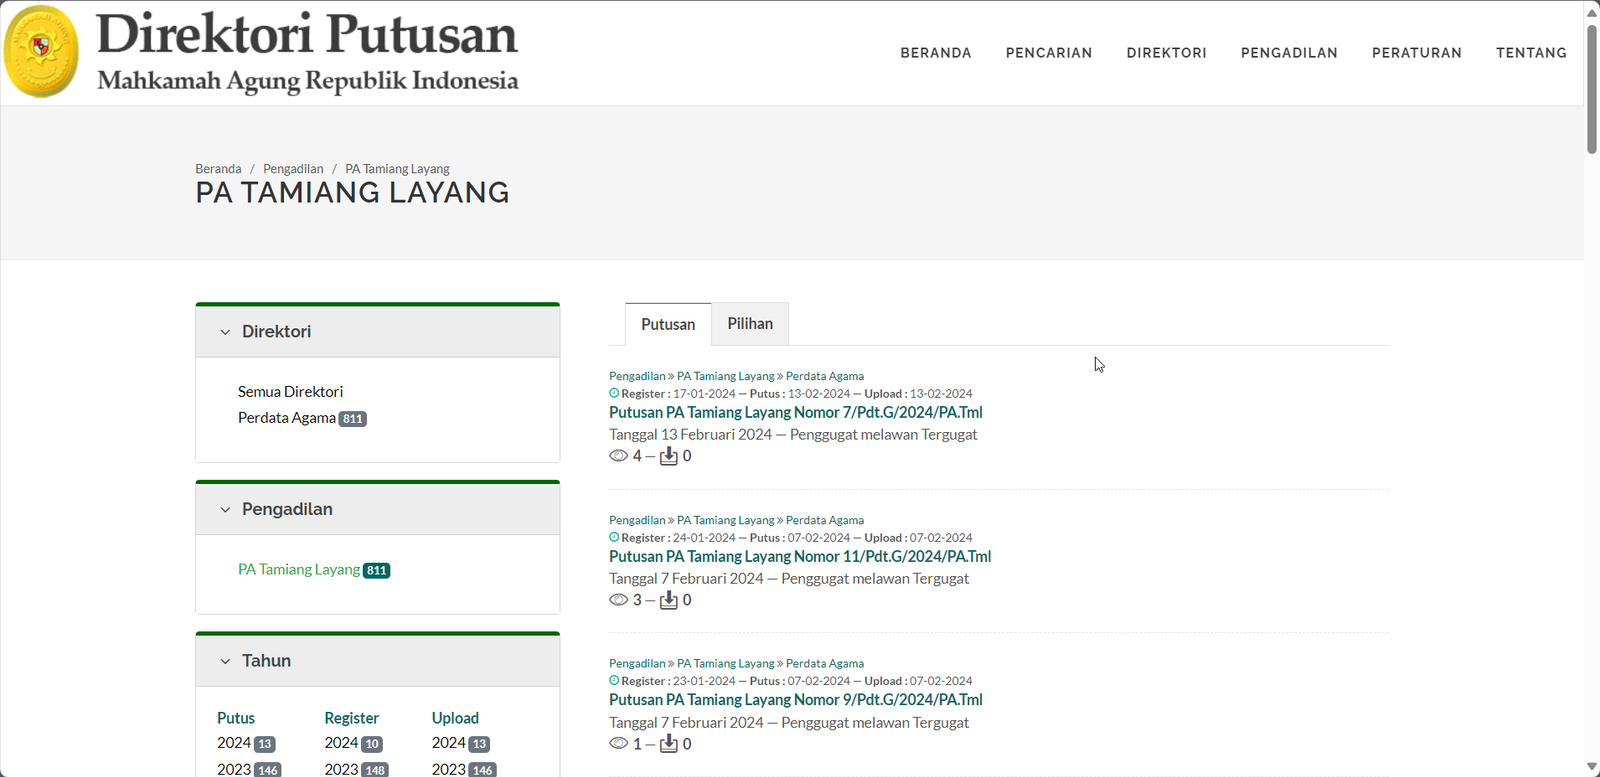The width and height of the screenshot is (1600, 777).
Task: Collapse the Direktori panel chevron
Action: click(x=225, y=332)
